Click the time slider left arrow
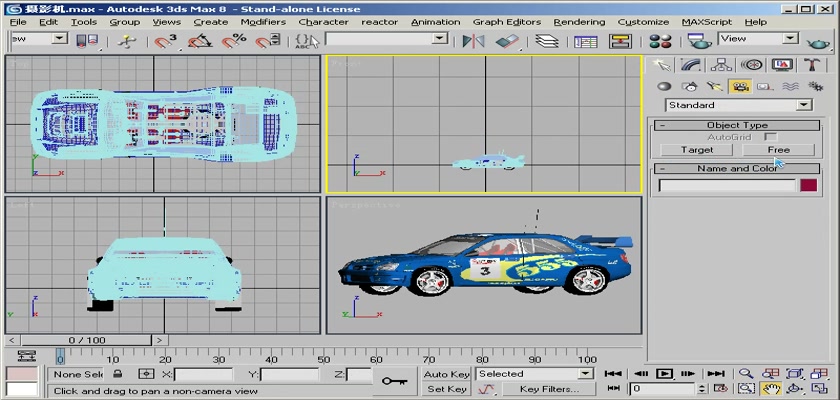Screen dimensions: 840x400 coord(12,340)
